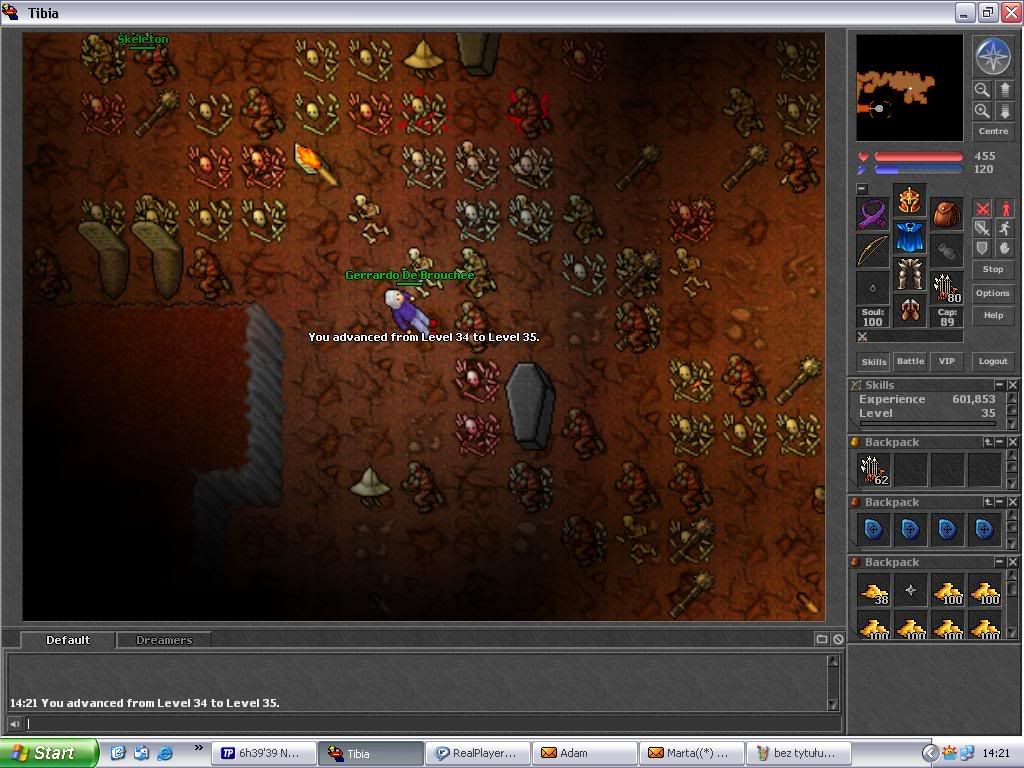Go up a container in arrows Backpack

tap(988, 442)
